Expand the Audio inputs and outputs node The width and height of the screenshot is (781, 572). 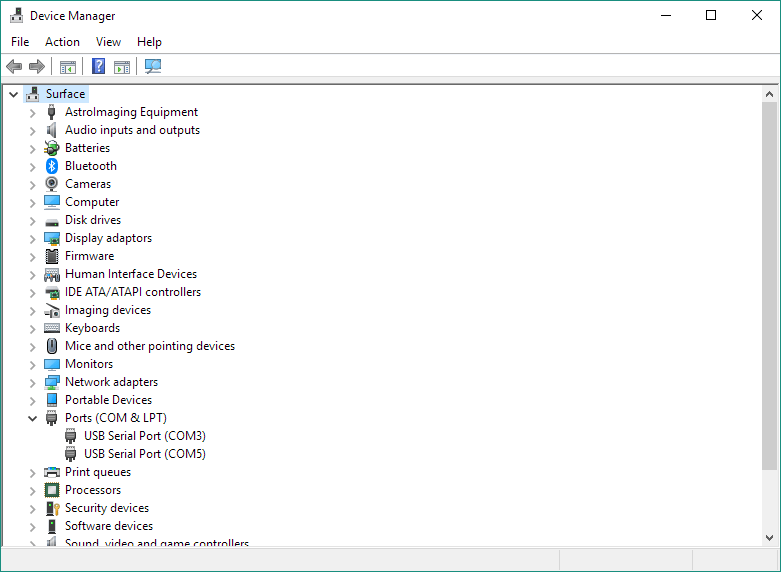pos(32,130)
